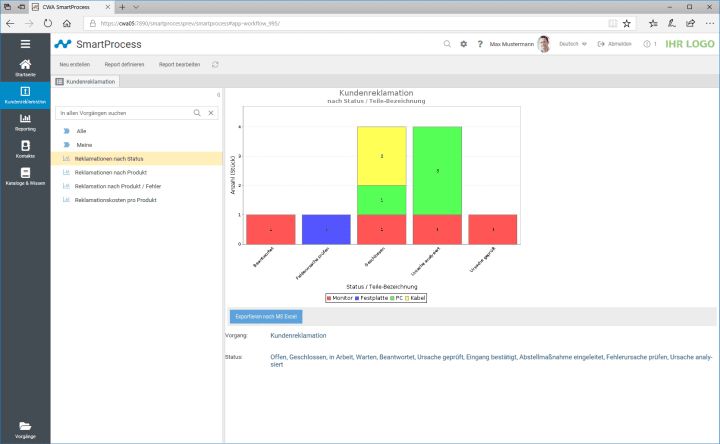Go to Startseite in the sidebar

pos(25,67)
